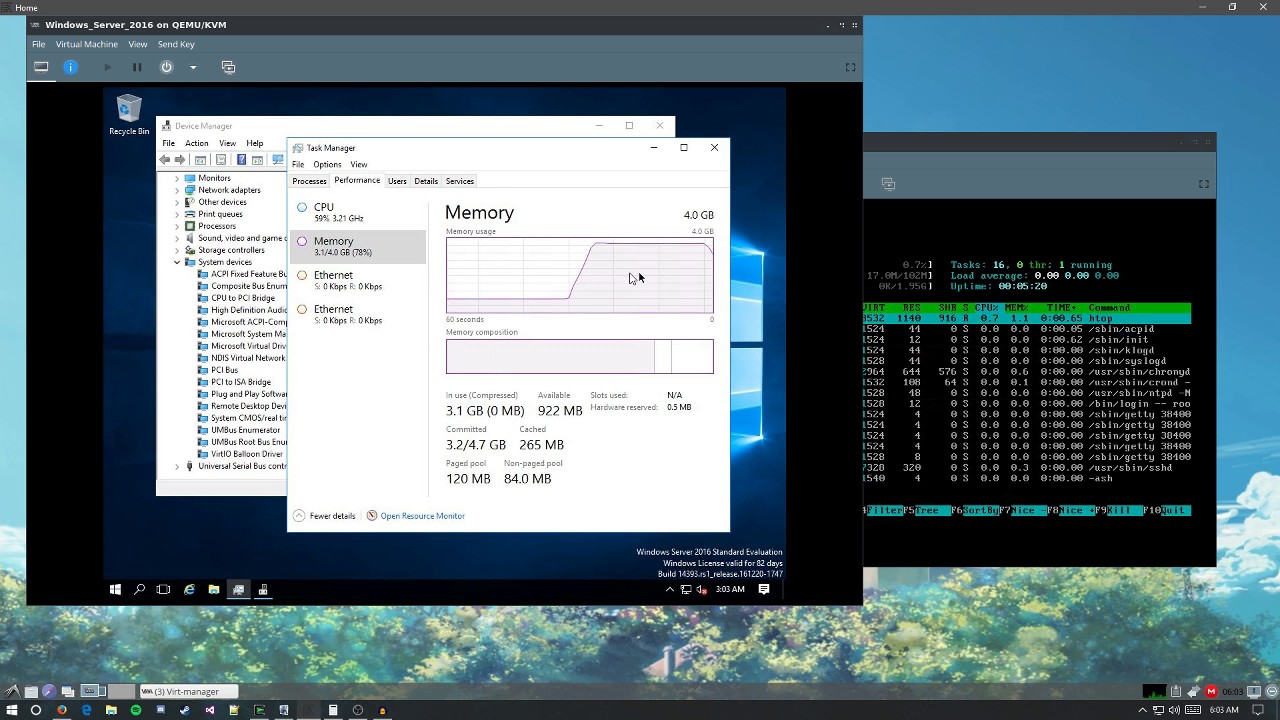Pause the Windows Server 2016 virtual machine
1280x720 pixels.
pyautogui.click(x=137, y=67)
